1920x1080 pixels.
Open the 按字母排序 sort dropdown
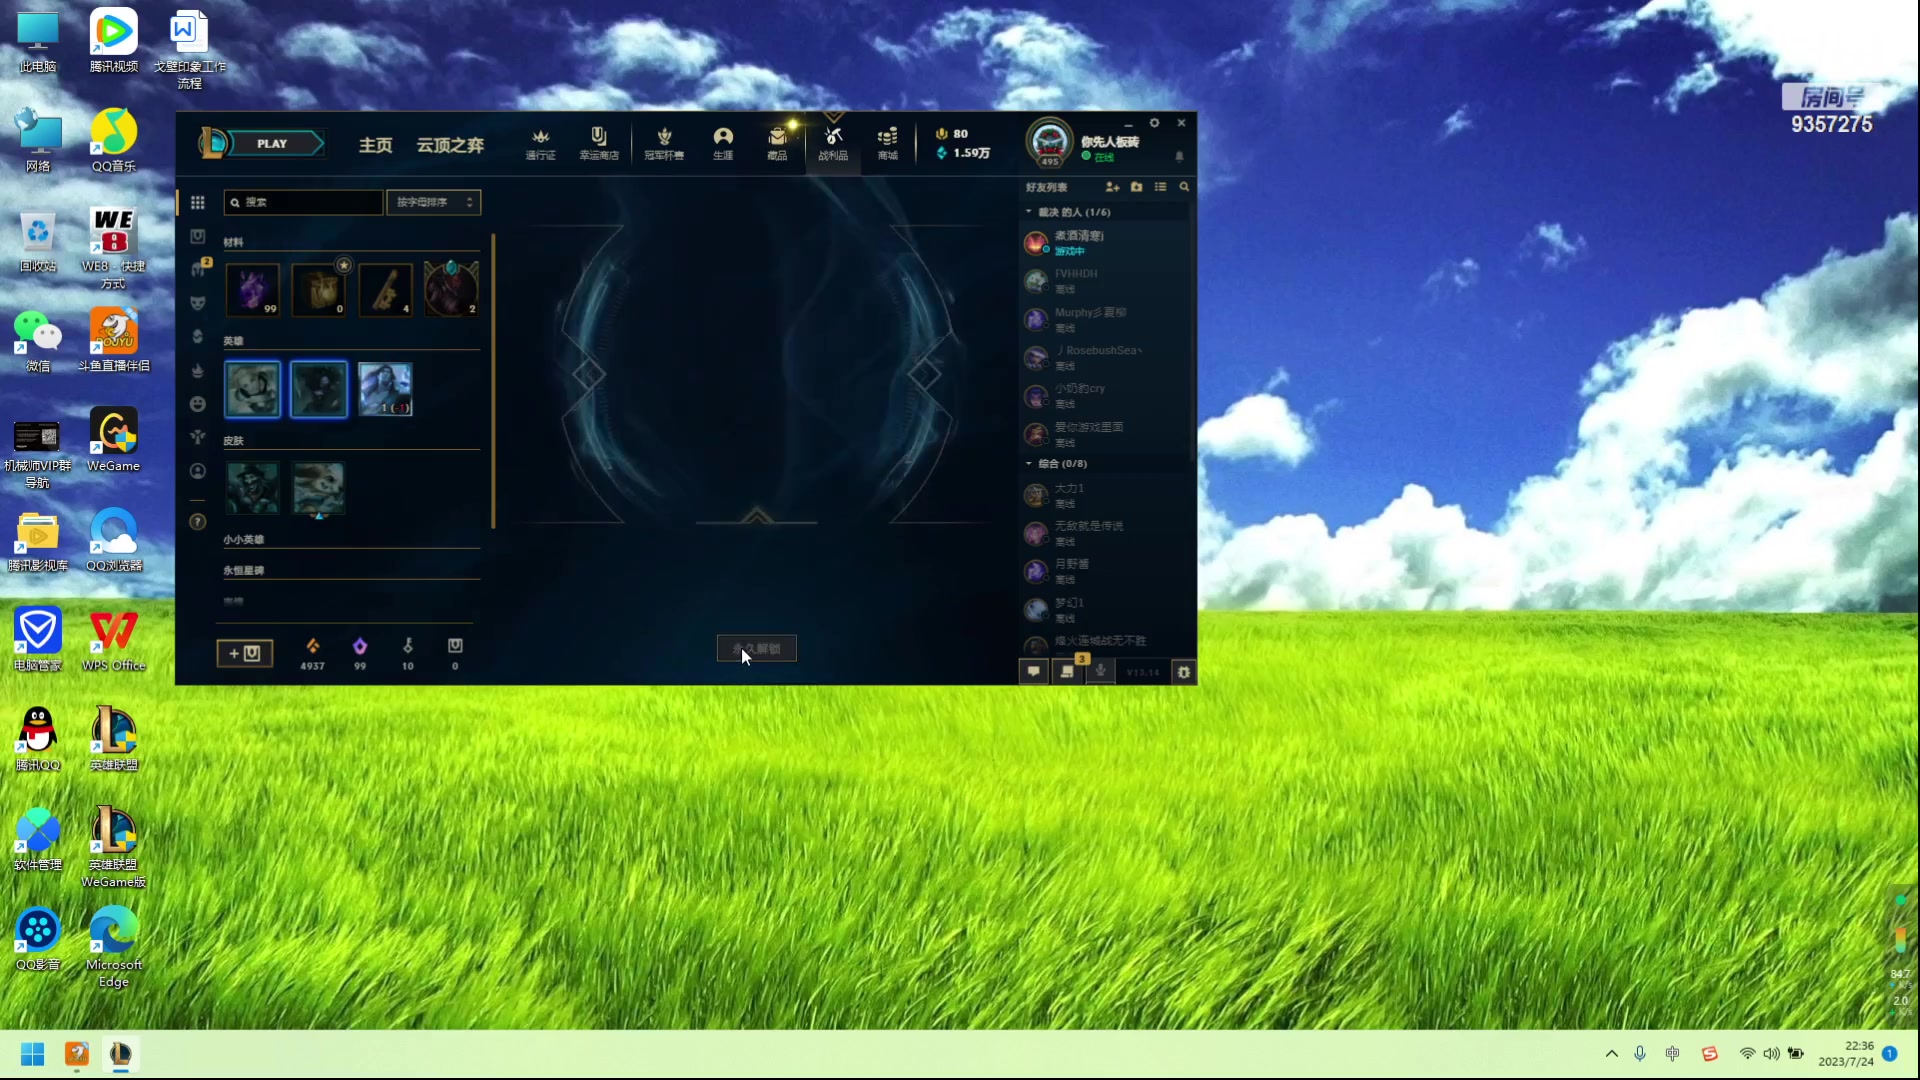433,202
